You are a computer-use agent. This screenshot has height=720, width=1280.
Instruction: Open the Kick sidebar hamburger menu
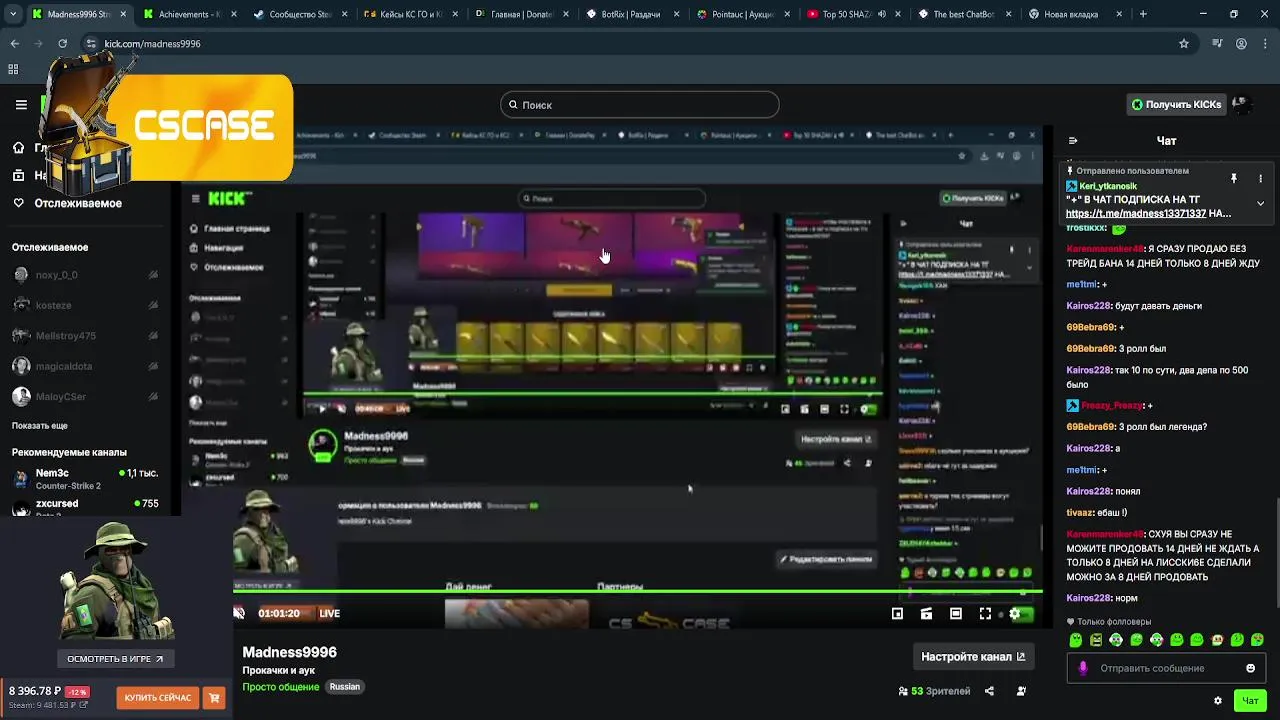(21, 104)
